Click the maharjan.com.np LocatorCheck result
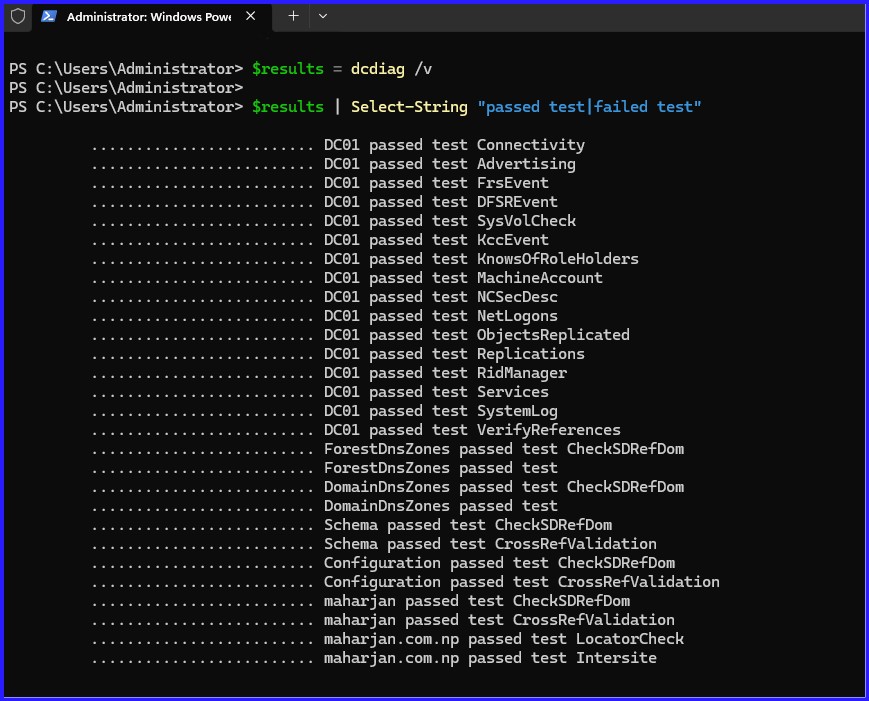 click(x=504, y=639)
